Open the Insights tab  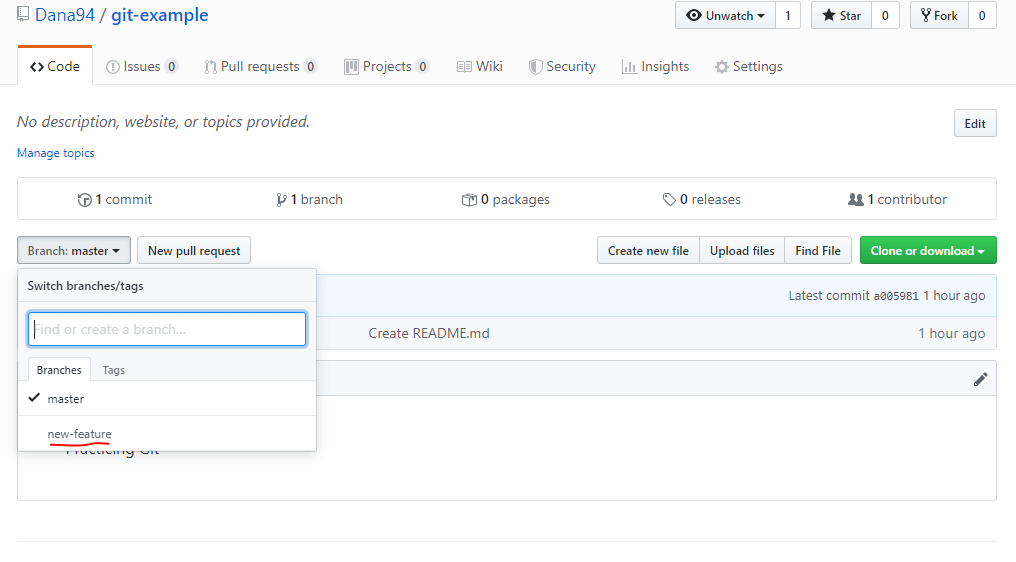point(655,66)
